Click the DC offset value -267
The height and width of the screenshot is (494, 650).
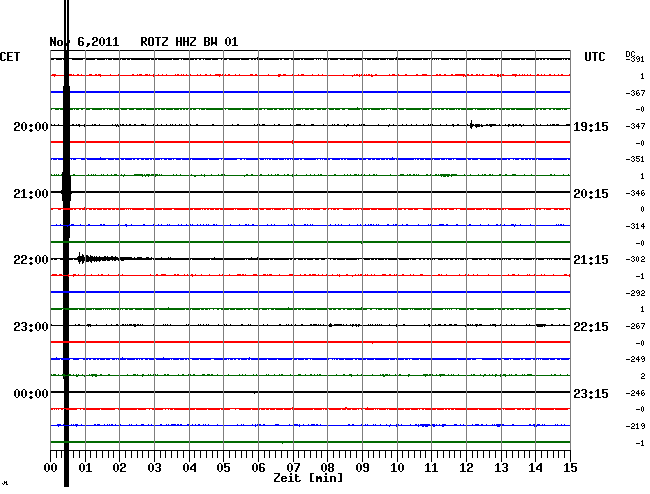point(635,327)
